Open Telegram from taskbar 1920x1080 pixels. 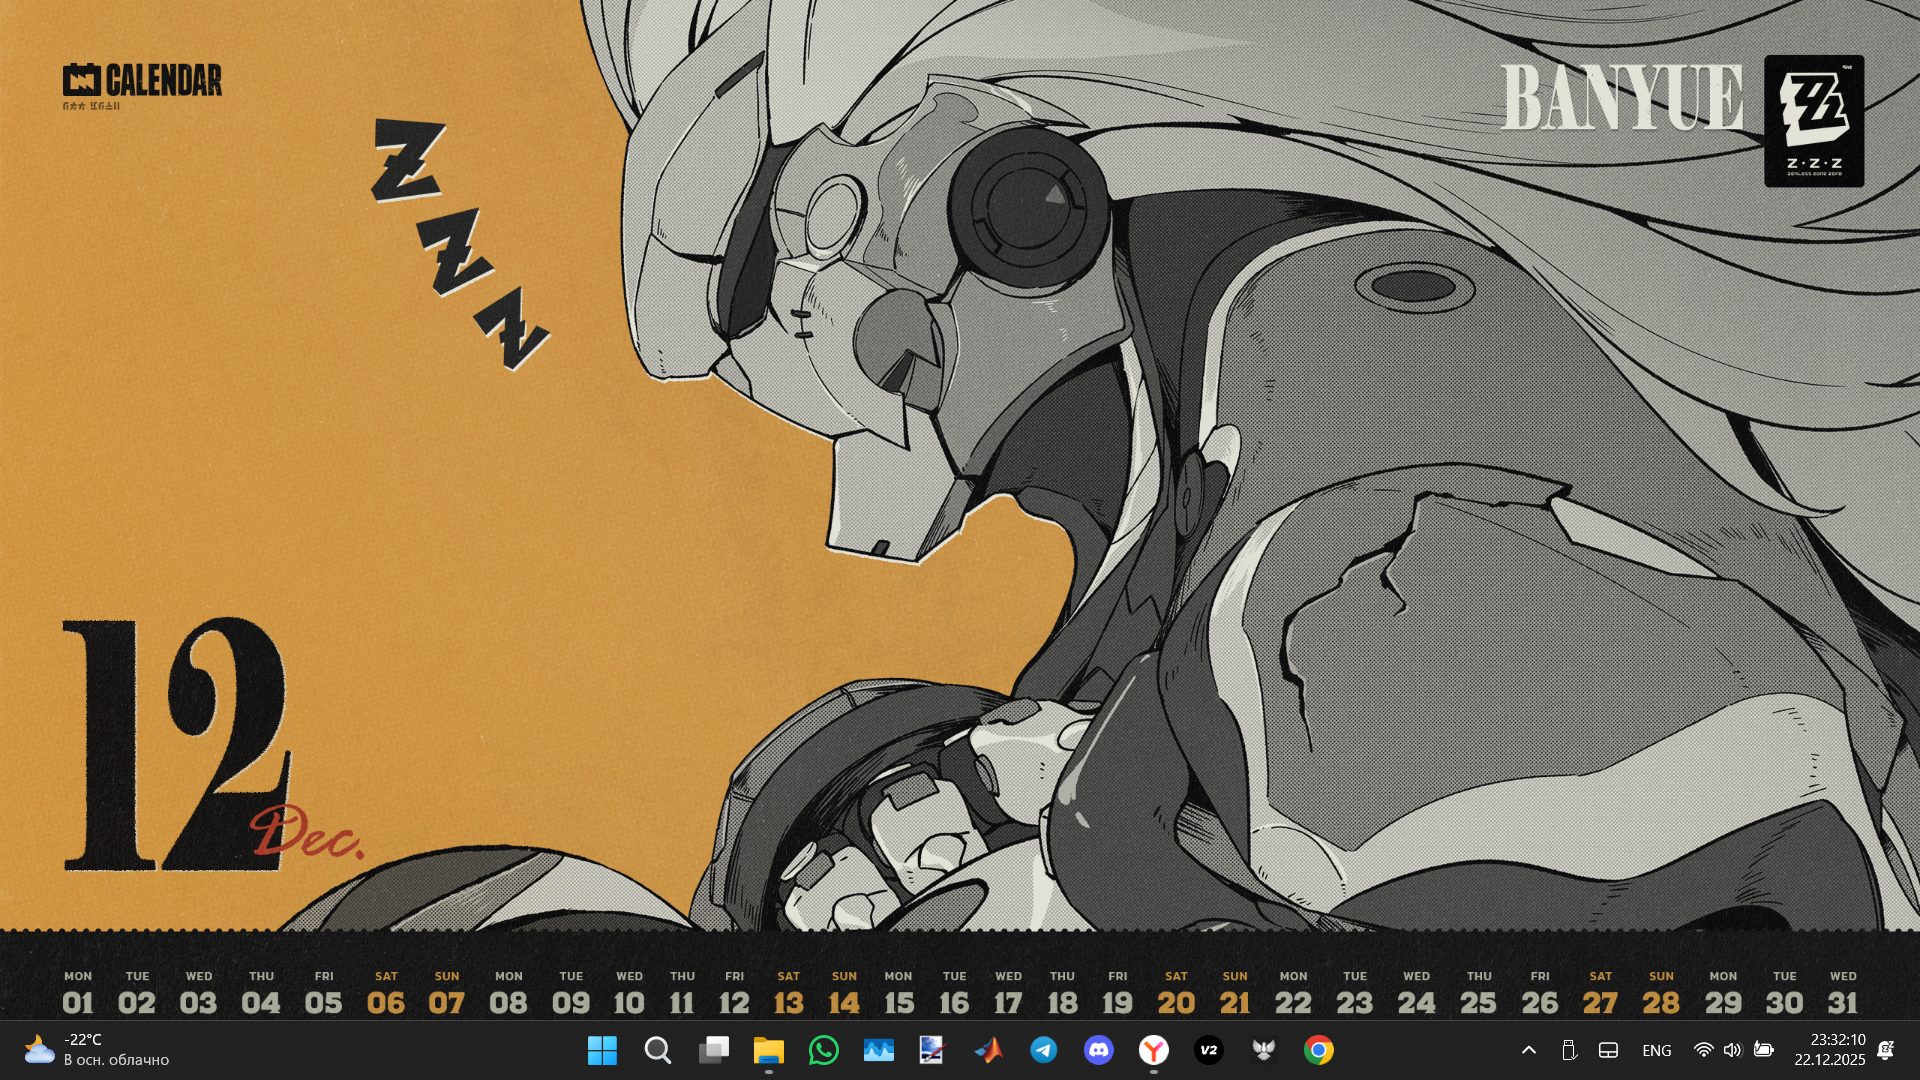point(1043,1050)
